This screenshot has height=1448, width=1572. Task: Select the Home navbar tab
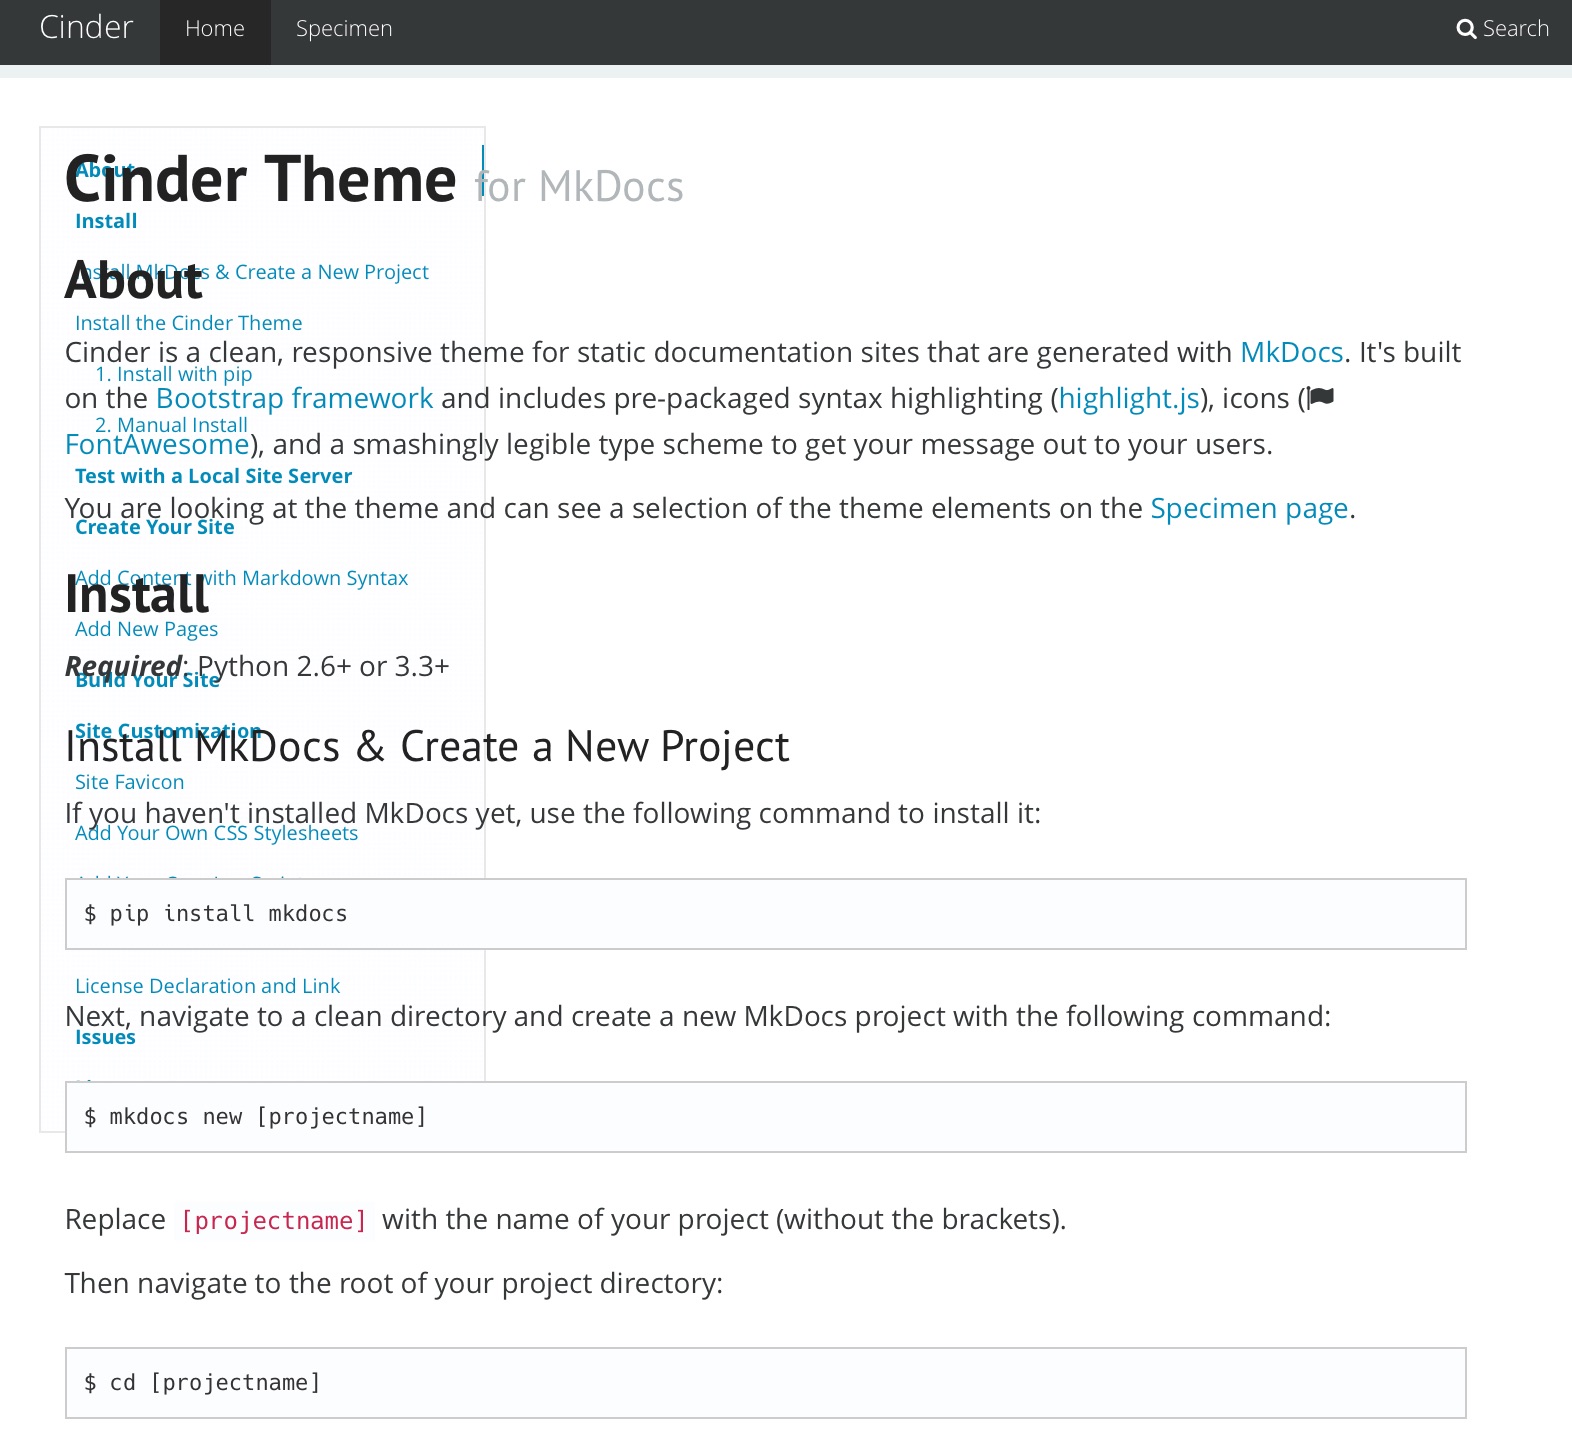215,29
